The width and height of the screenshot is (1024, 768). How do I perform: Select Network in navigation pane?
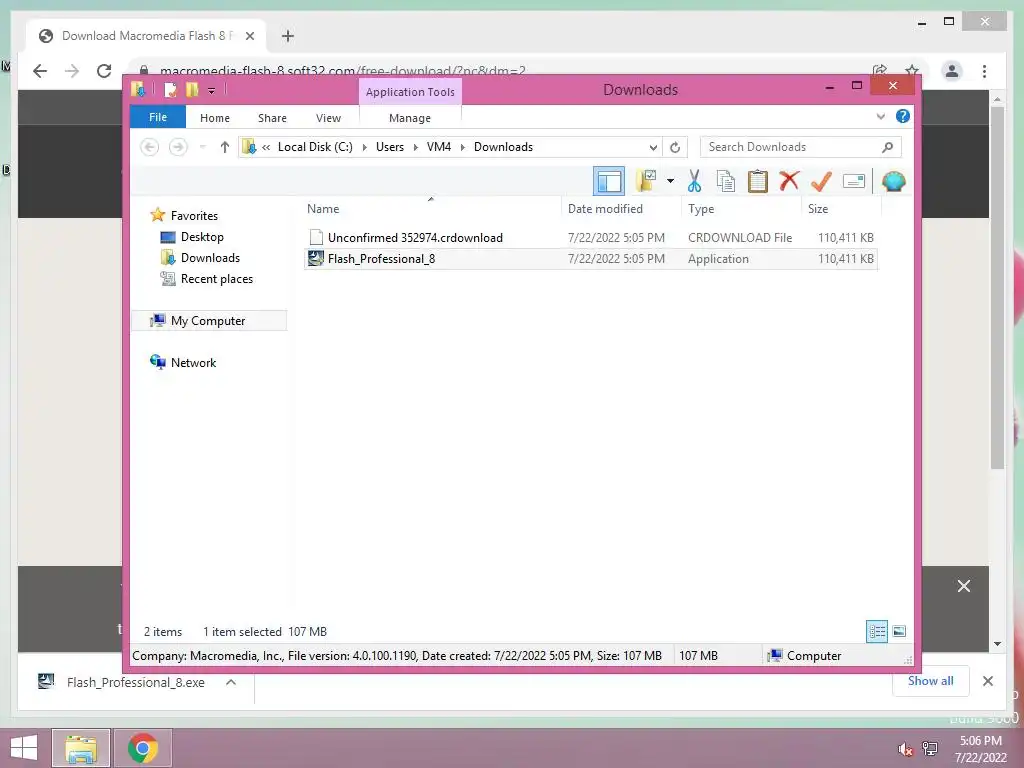[x=193, y=362]
